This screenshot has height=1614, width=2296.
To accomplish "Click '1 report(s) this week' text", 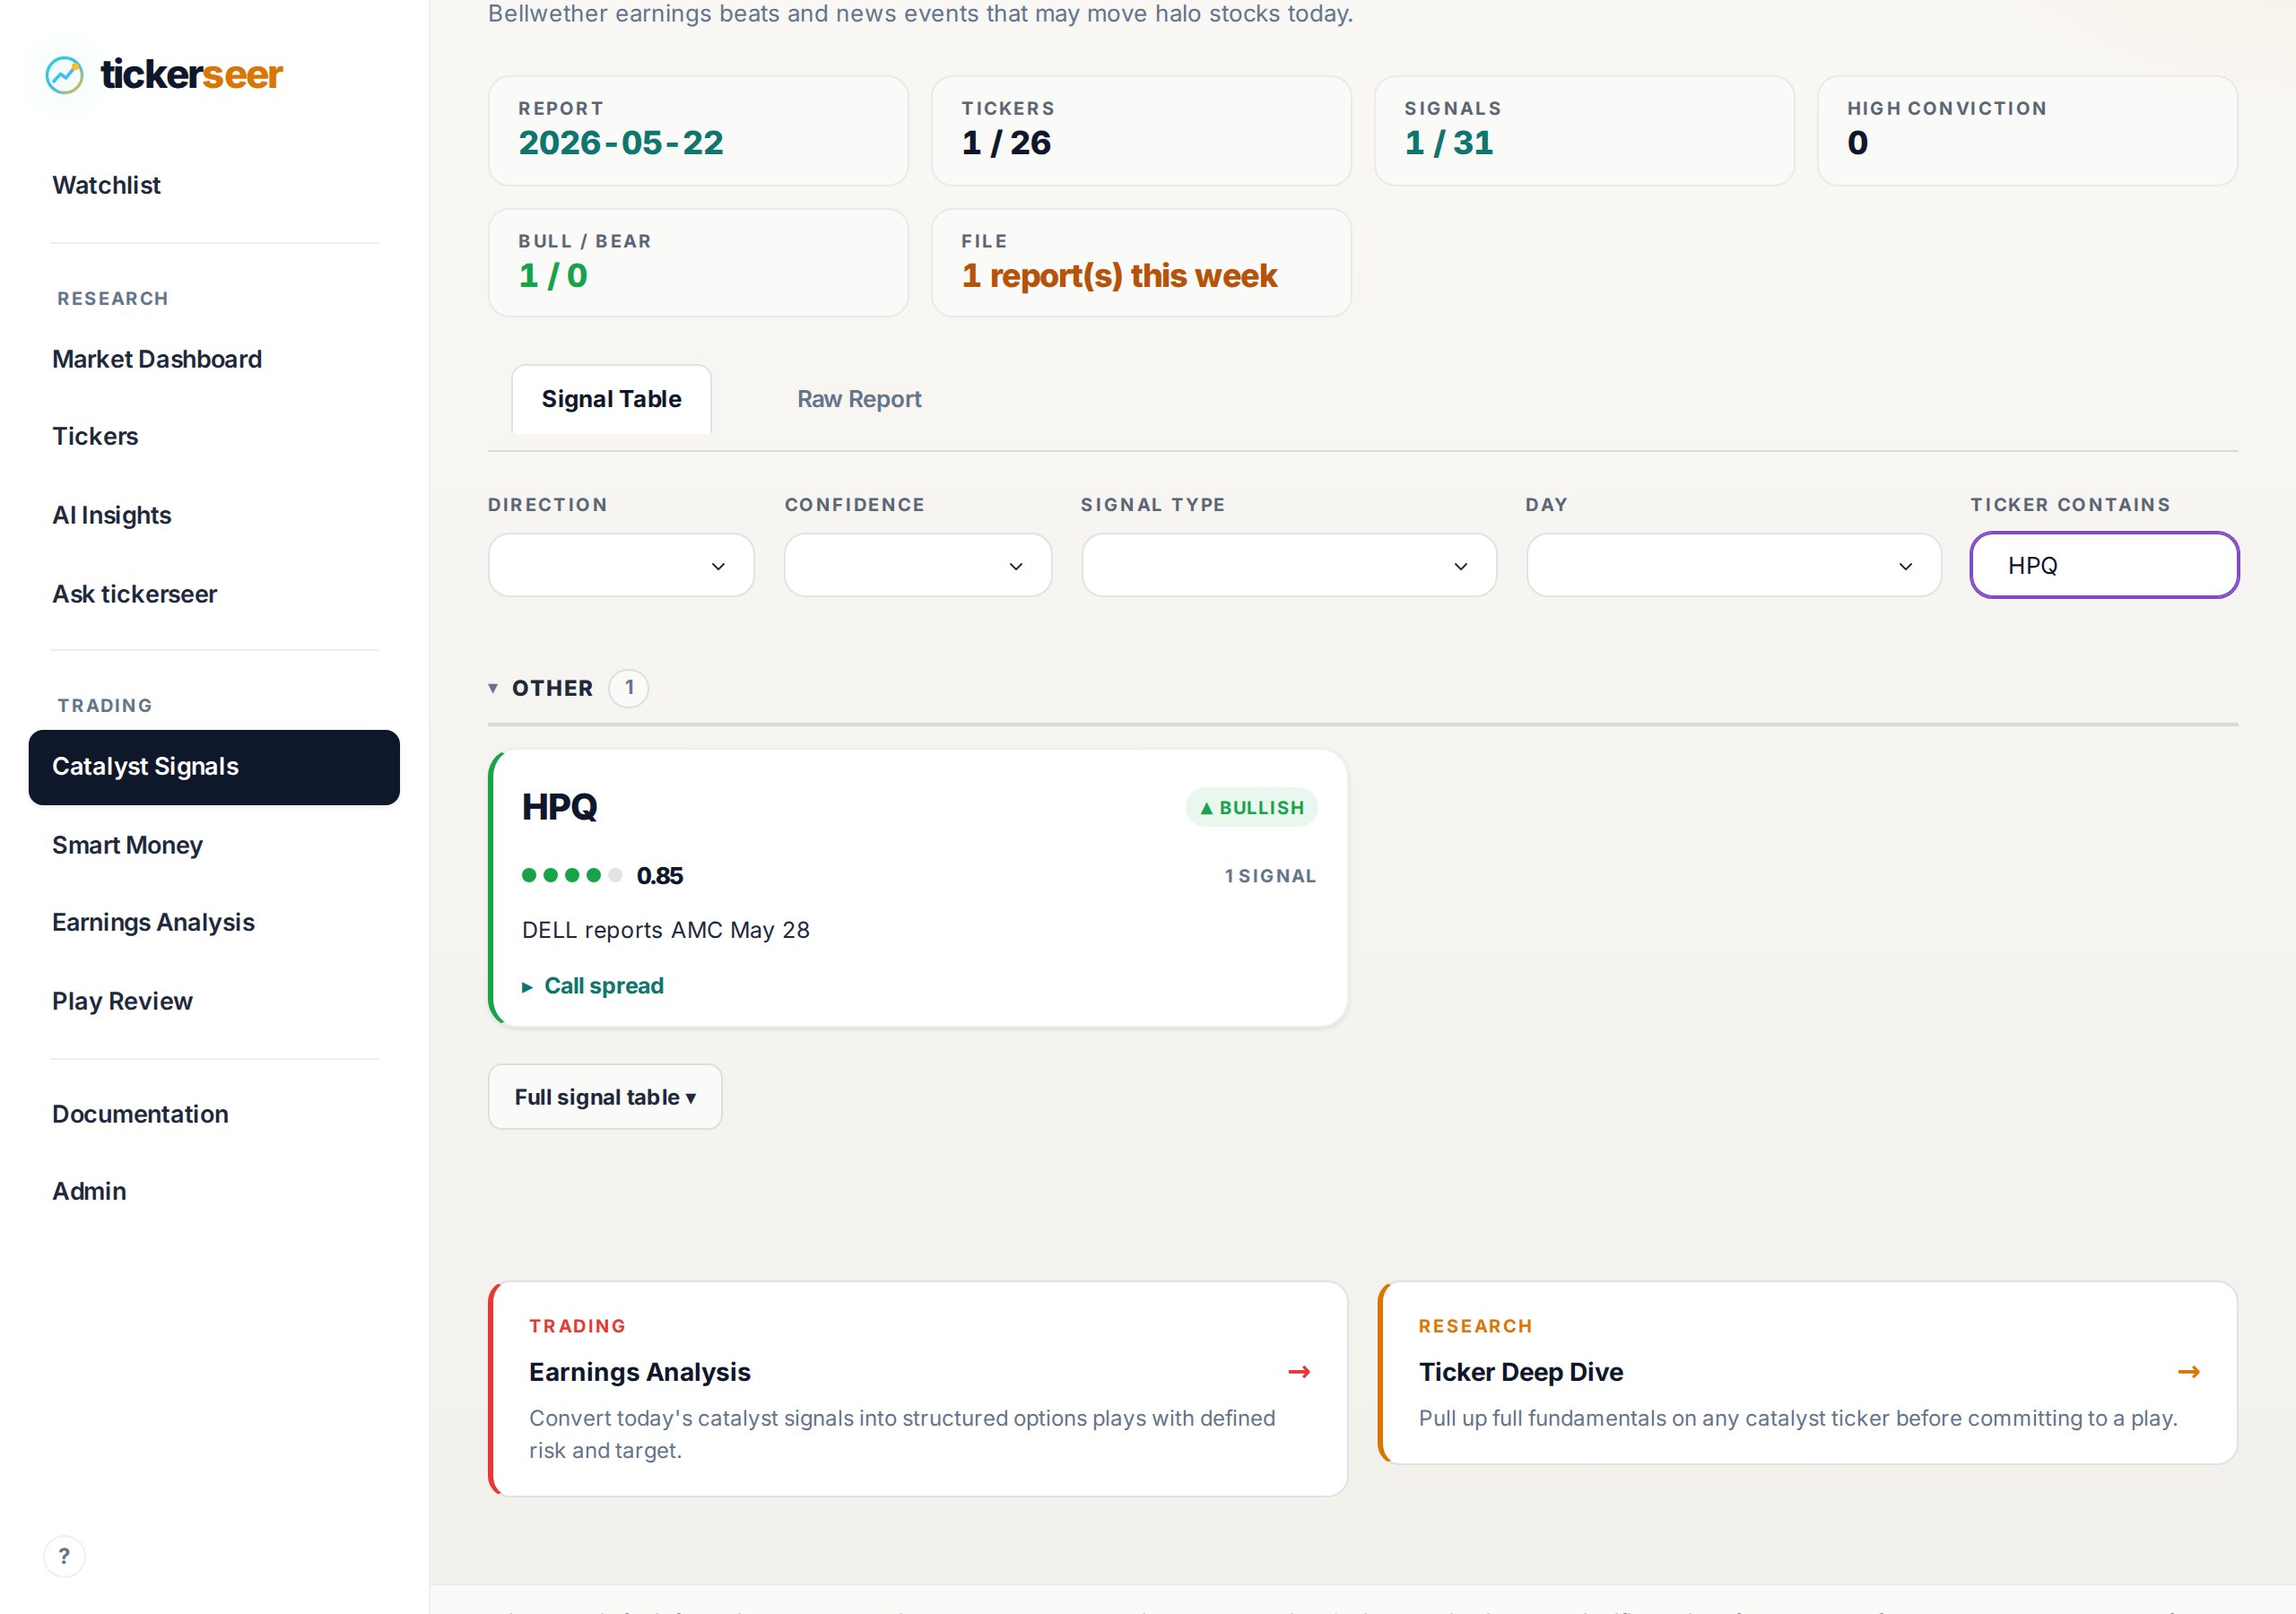I will coord(1119,276).
